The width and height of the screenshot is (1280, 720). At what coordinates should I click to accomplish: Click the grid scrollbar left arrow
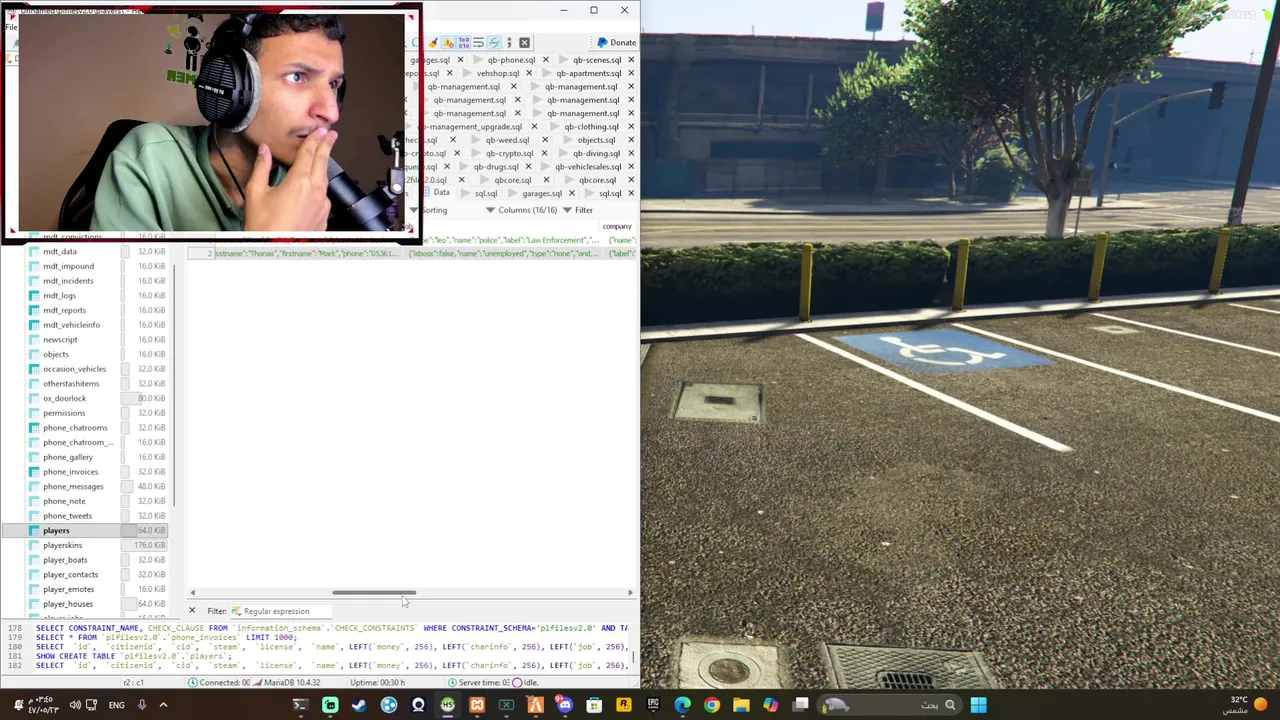click(x=193, y=592)
